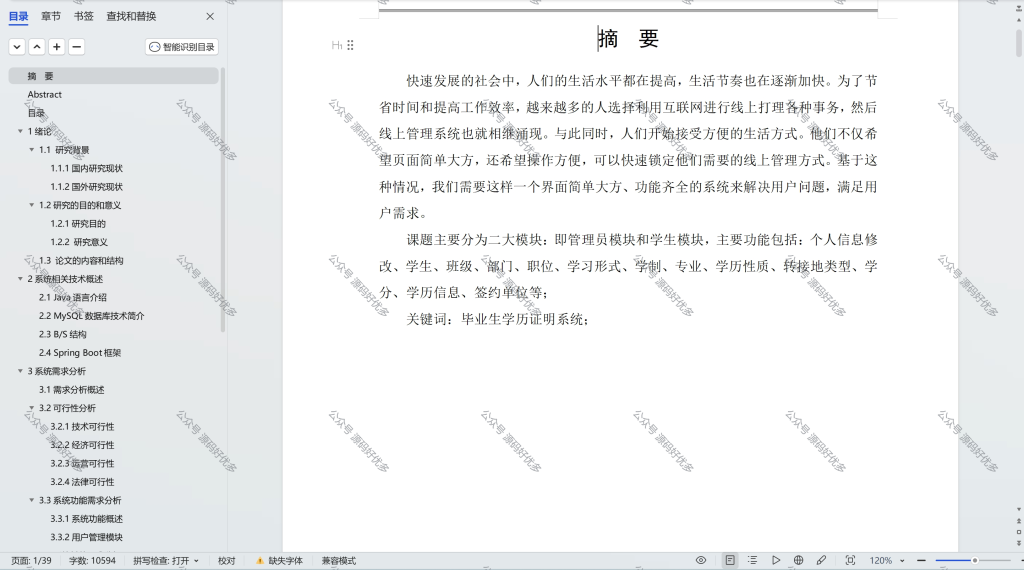Click the 字数: 10594 word count
The width and height of the screenshot is (1024, 570).
click(92, 561)
